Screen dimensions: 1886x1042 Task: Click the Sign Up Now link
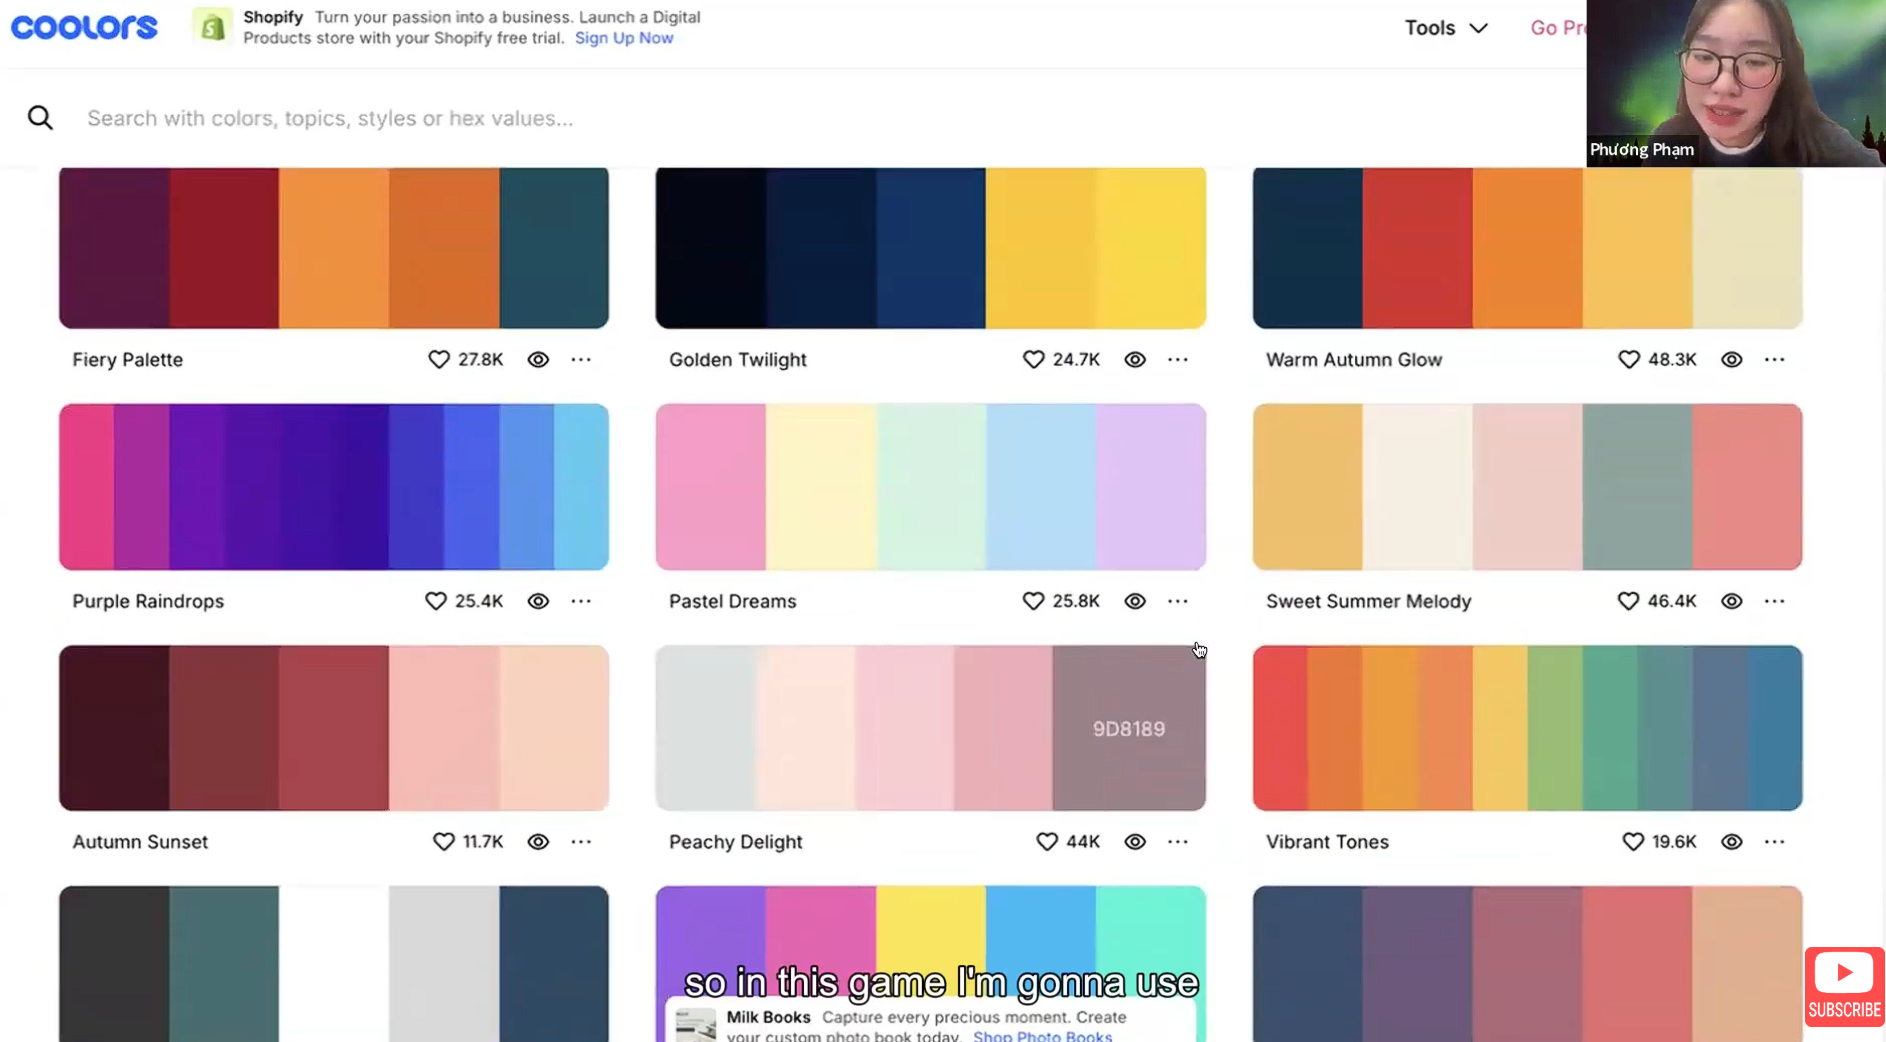pos(624,37)
